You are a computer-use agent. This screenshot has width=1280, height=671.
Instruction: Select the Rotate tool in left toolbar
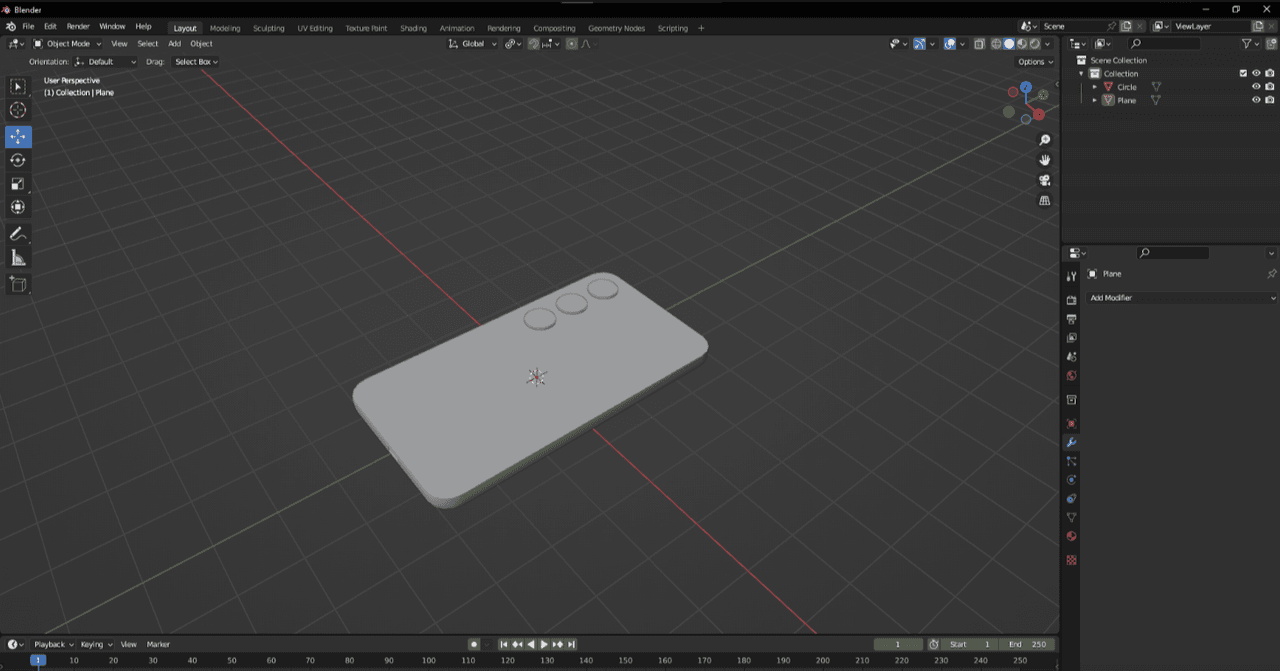pyautogui.click(x=18, y=160)
